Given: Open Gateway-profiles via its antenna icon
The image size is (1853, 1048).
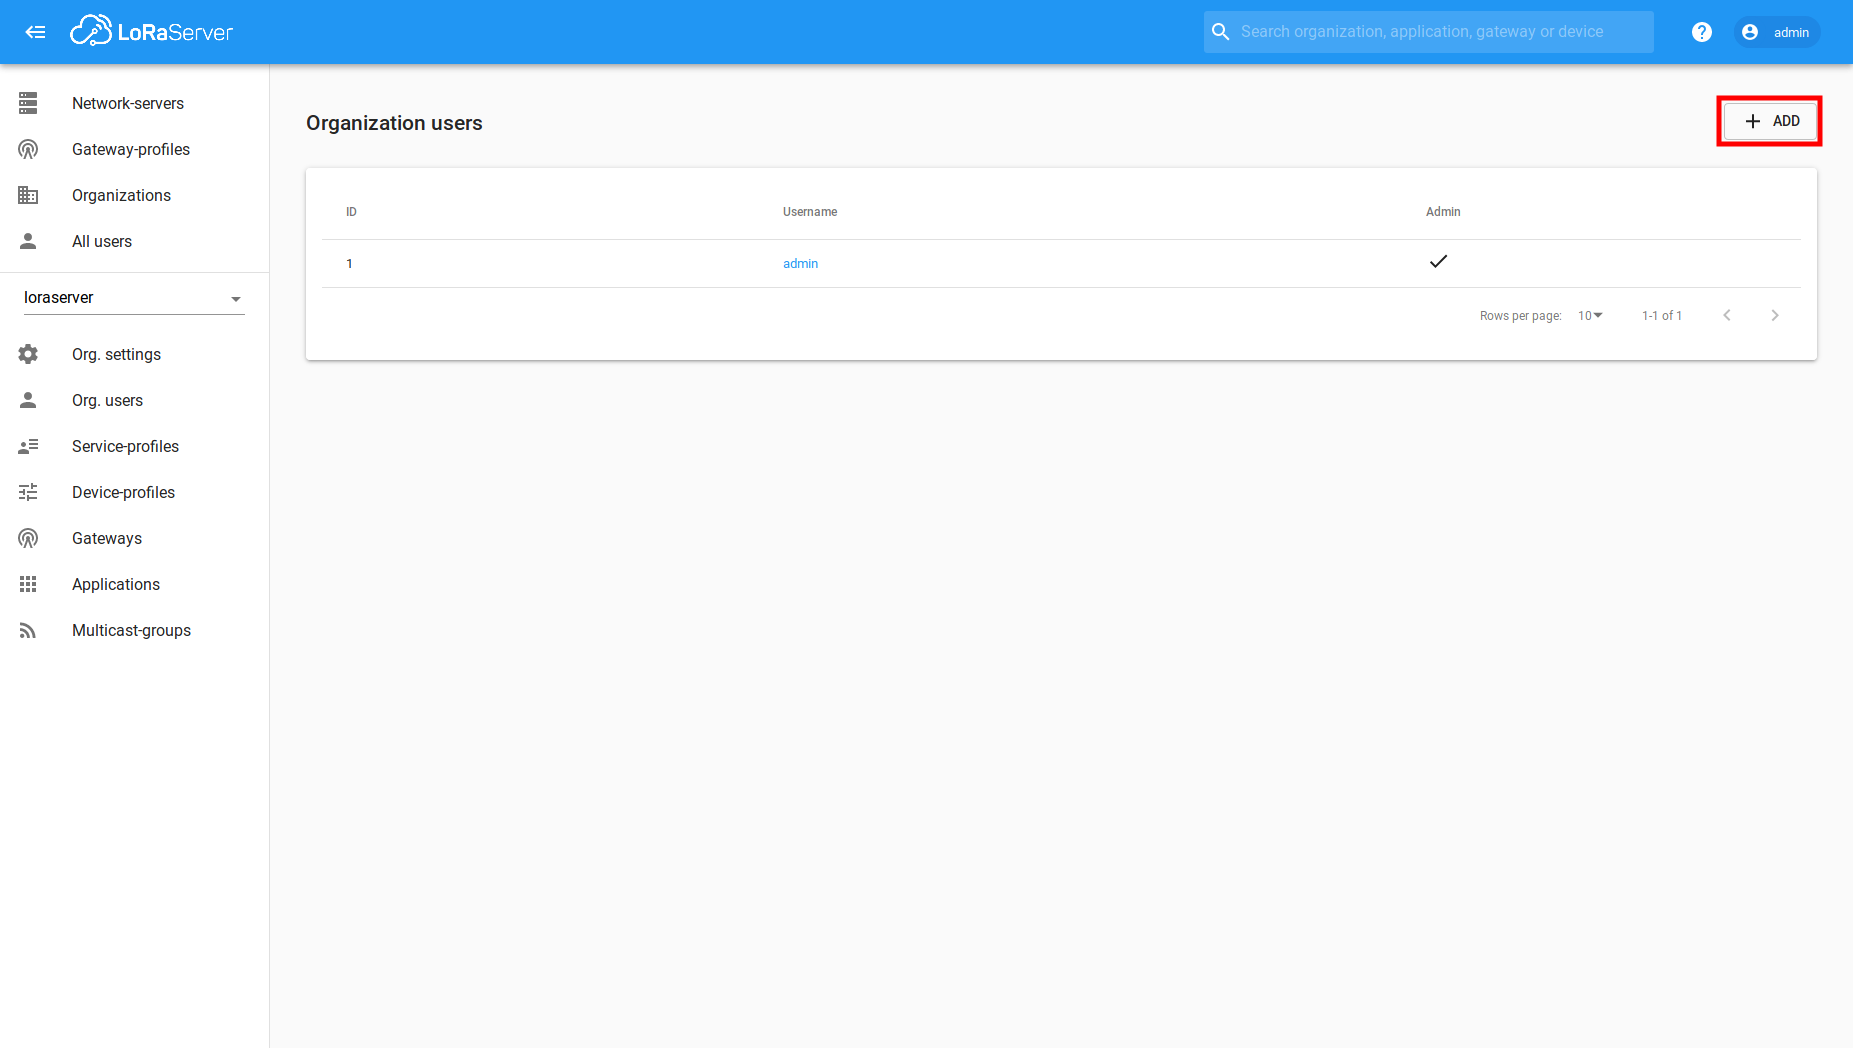Looking at the screenshot, I should (x=27, y=149).
